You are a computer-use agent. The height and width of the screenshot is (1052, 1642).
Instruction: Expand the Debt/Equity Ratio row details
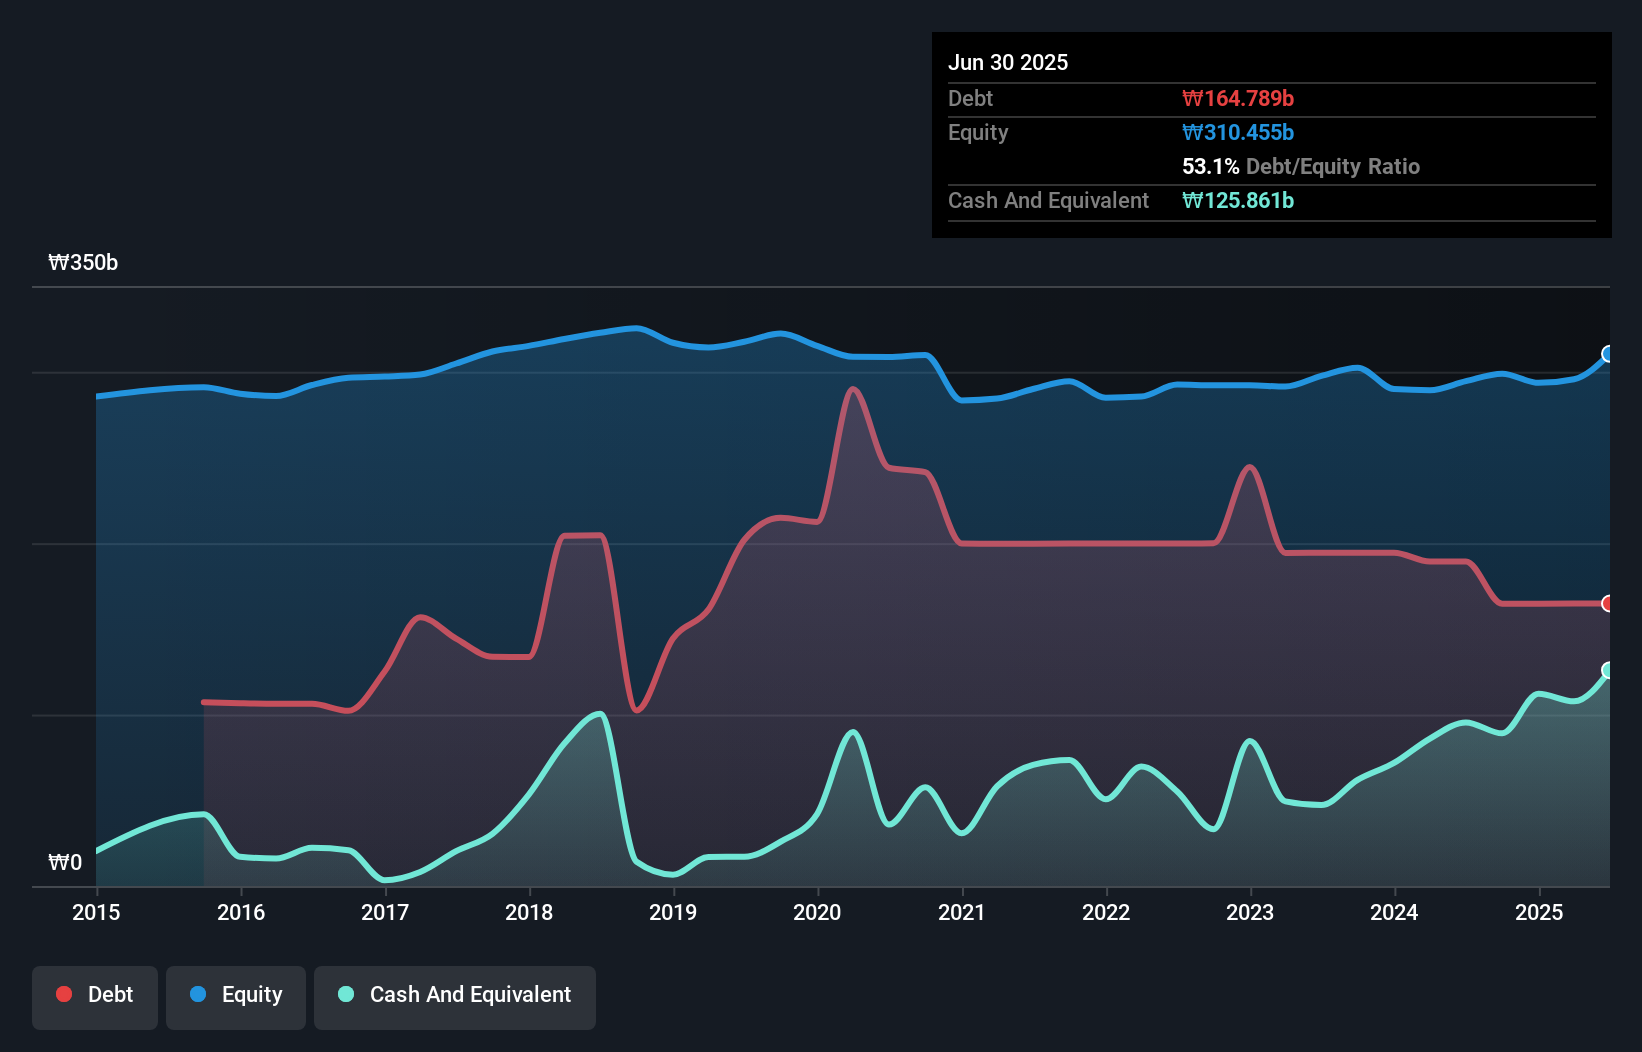tap(1301, 166)
